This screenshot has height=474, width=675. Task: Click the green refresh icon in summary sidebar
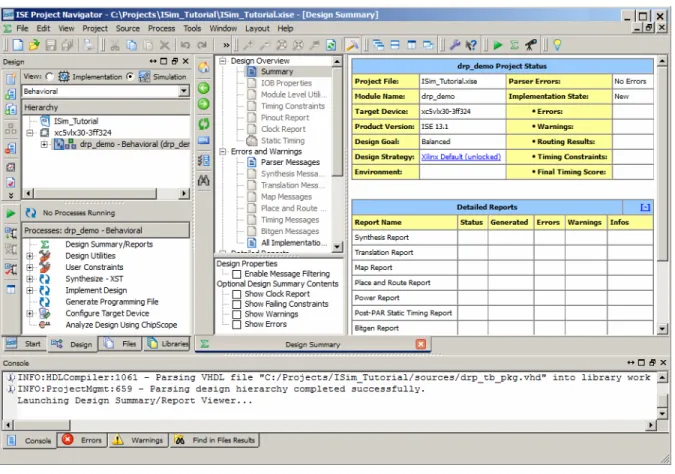click(x=204, y=124)
